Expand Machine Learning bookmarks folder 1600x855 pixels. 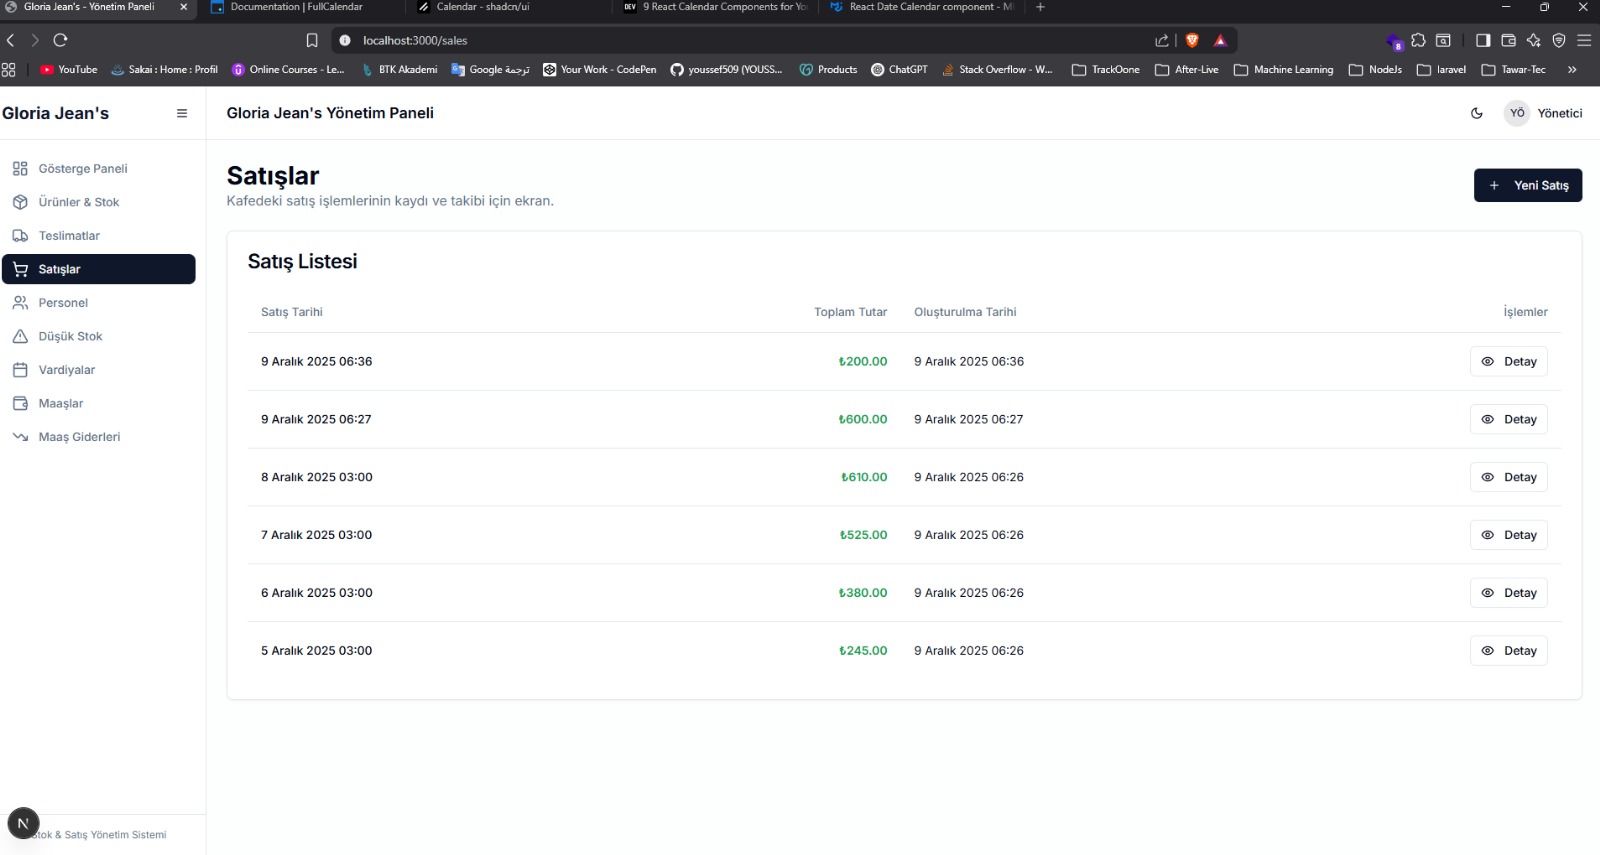tap(1284, 70)
